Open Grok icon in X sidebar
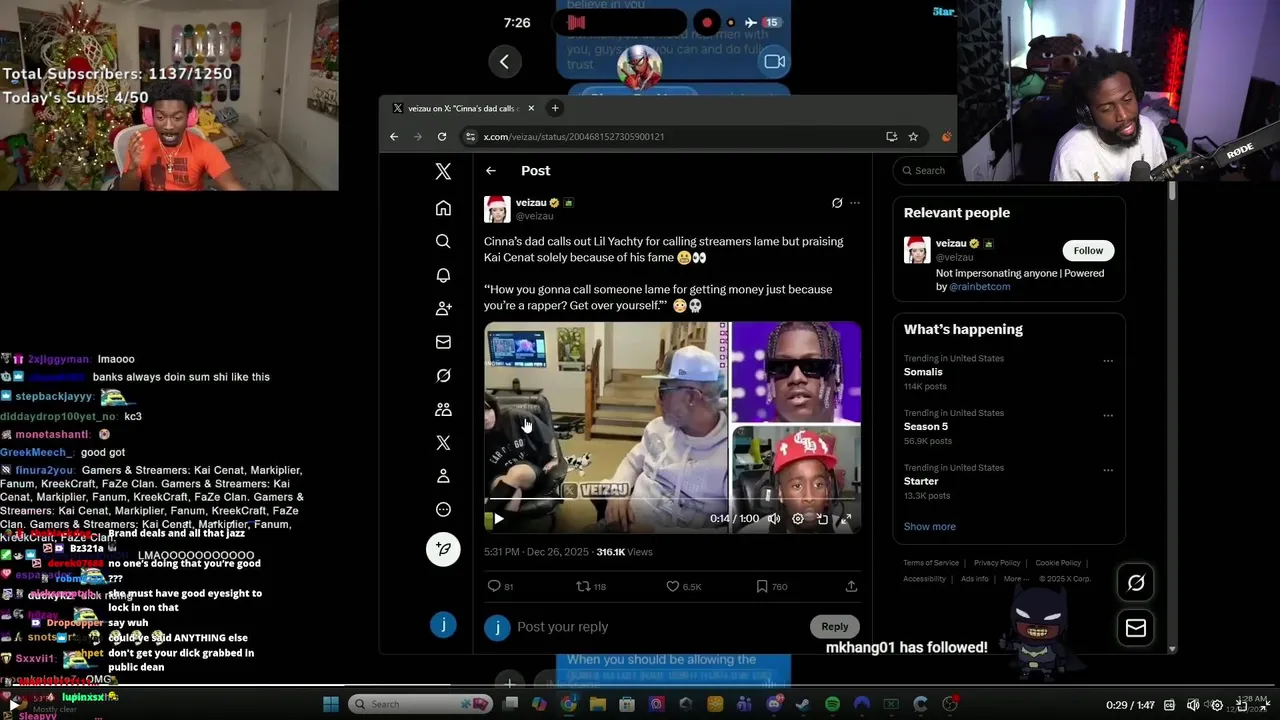Viewport: 1280px width, 720px height. pos(443,375)
